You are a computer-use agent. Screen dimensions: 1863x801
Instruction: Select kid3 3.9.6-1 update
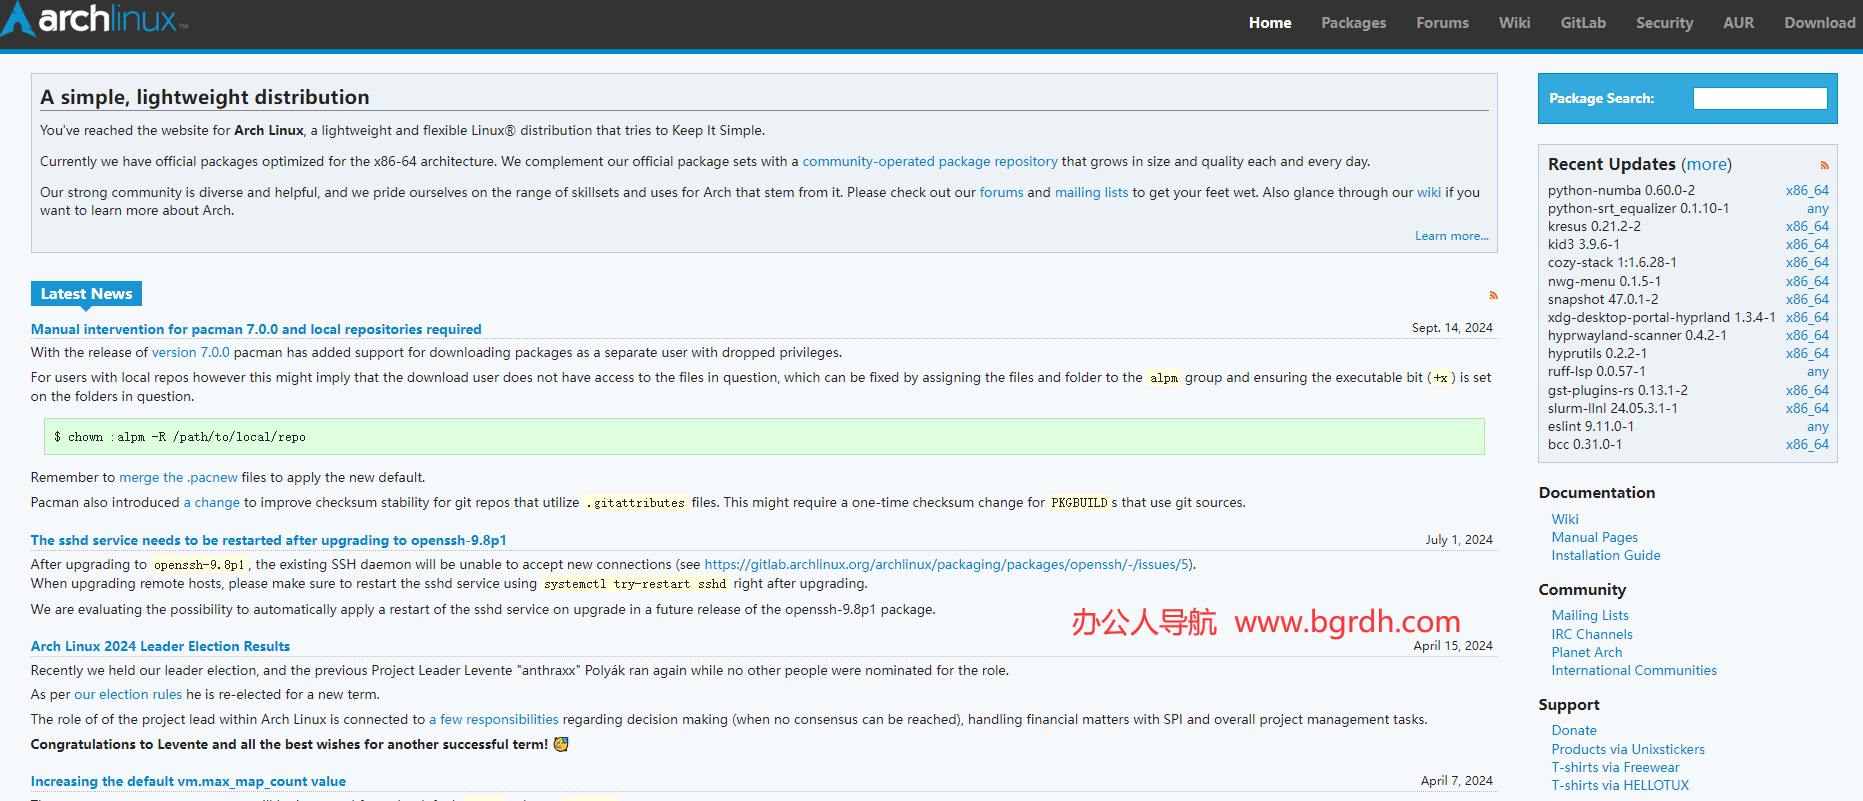coord(1584,244)
